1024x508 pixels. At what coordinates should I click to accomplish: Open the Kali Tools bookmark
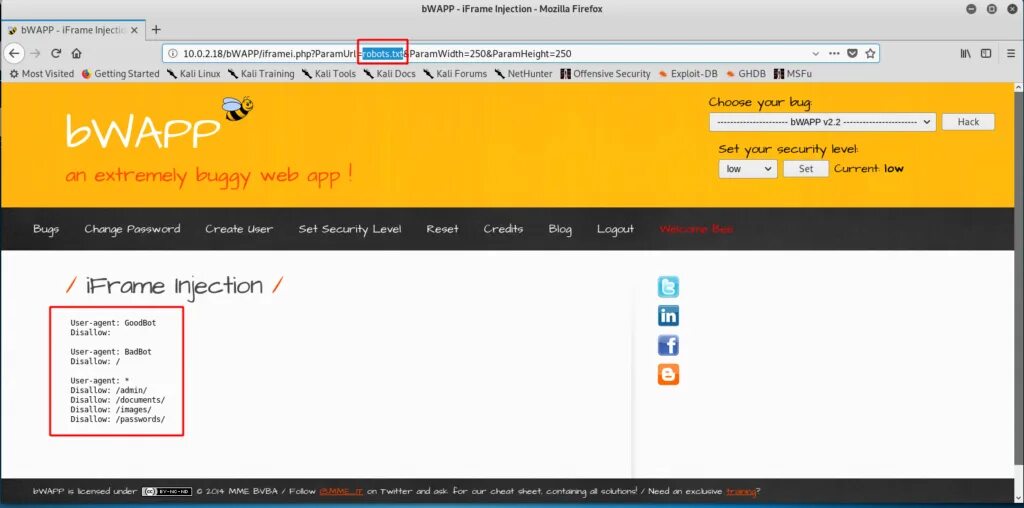click(x=328, y=74)
